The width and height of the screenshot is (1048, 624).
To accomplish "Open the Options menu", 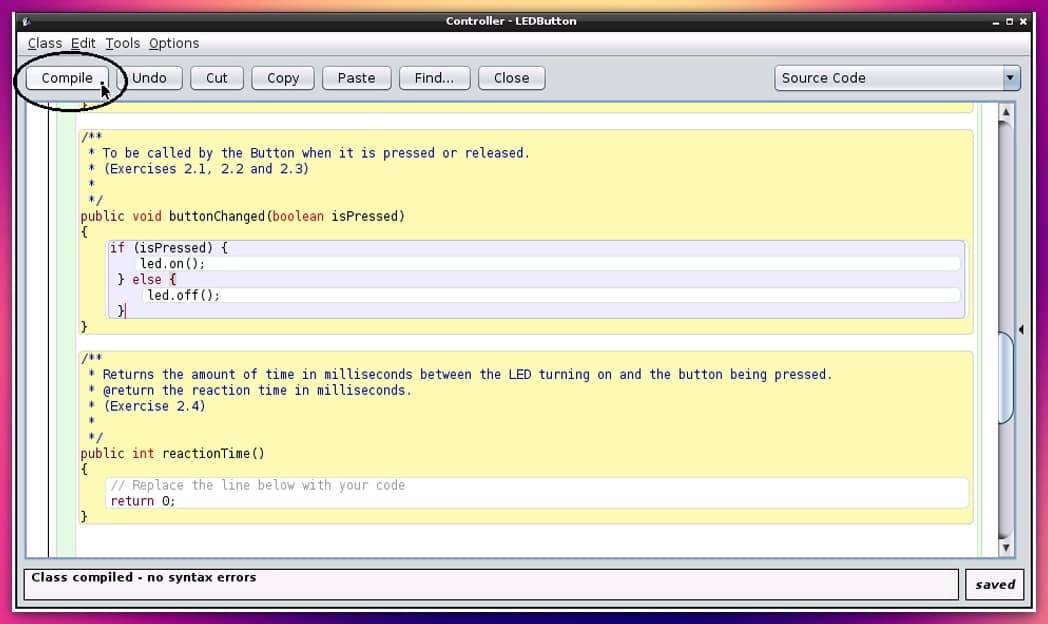I will [x=174, y=43].
